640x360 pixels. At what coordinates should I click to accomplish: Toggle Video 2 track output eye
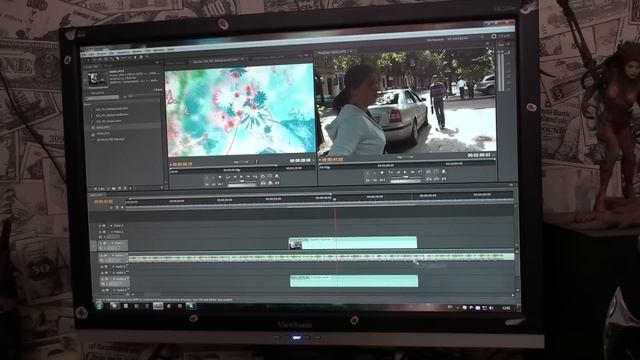coord(100,231)
